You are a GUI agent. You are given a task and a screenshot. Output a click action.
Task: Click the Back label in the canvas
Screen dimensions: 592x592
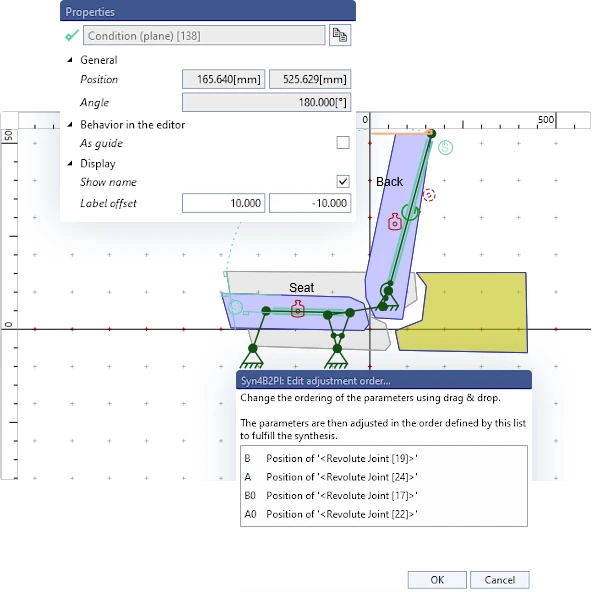(x=389, y=182)
